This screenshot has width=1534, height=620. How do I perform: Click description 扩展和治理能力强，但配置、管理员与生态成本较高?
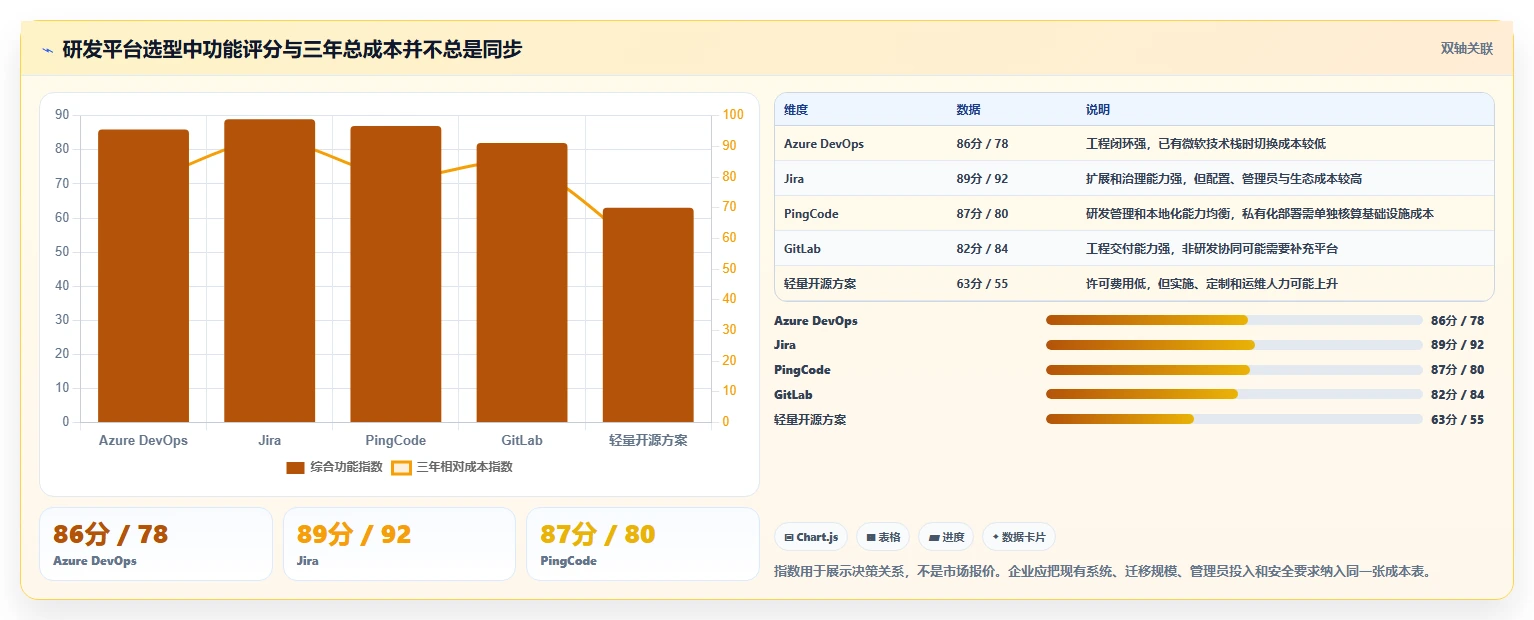point(1224,179)
